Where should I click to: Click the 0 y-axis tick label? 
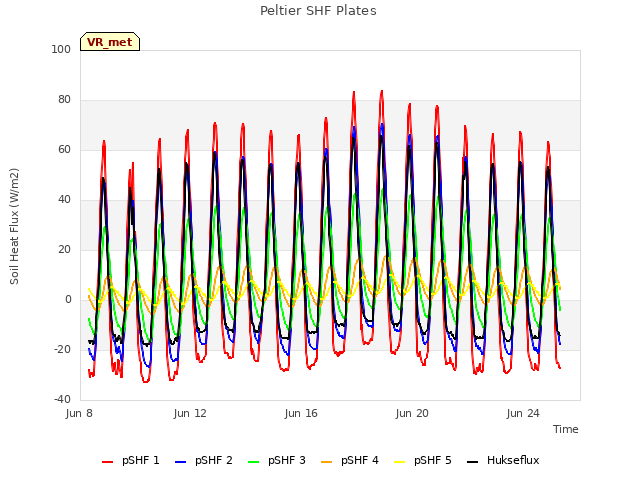point(68,300)
